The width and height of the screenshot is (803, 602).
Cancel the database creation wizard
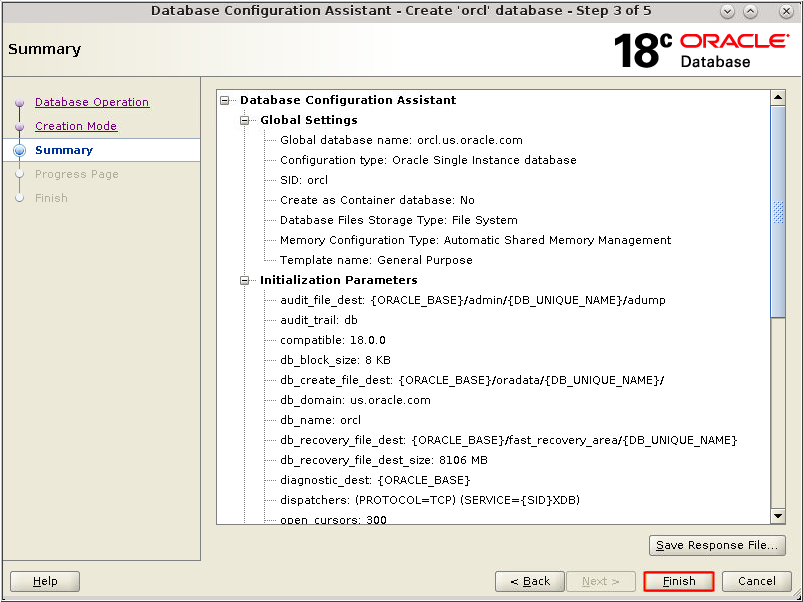tap(756, 581)
